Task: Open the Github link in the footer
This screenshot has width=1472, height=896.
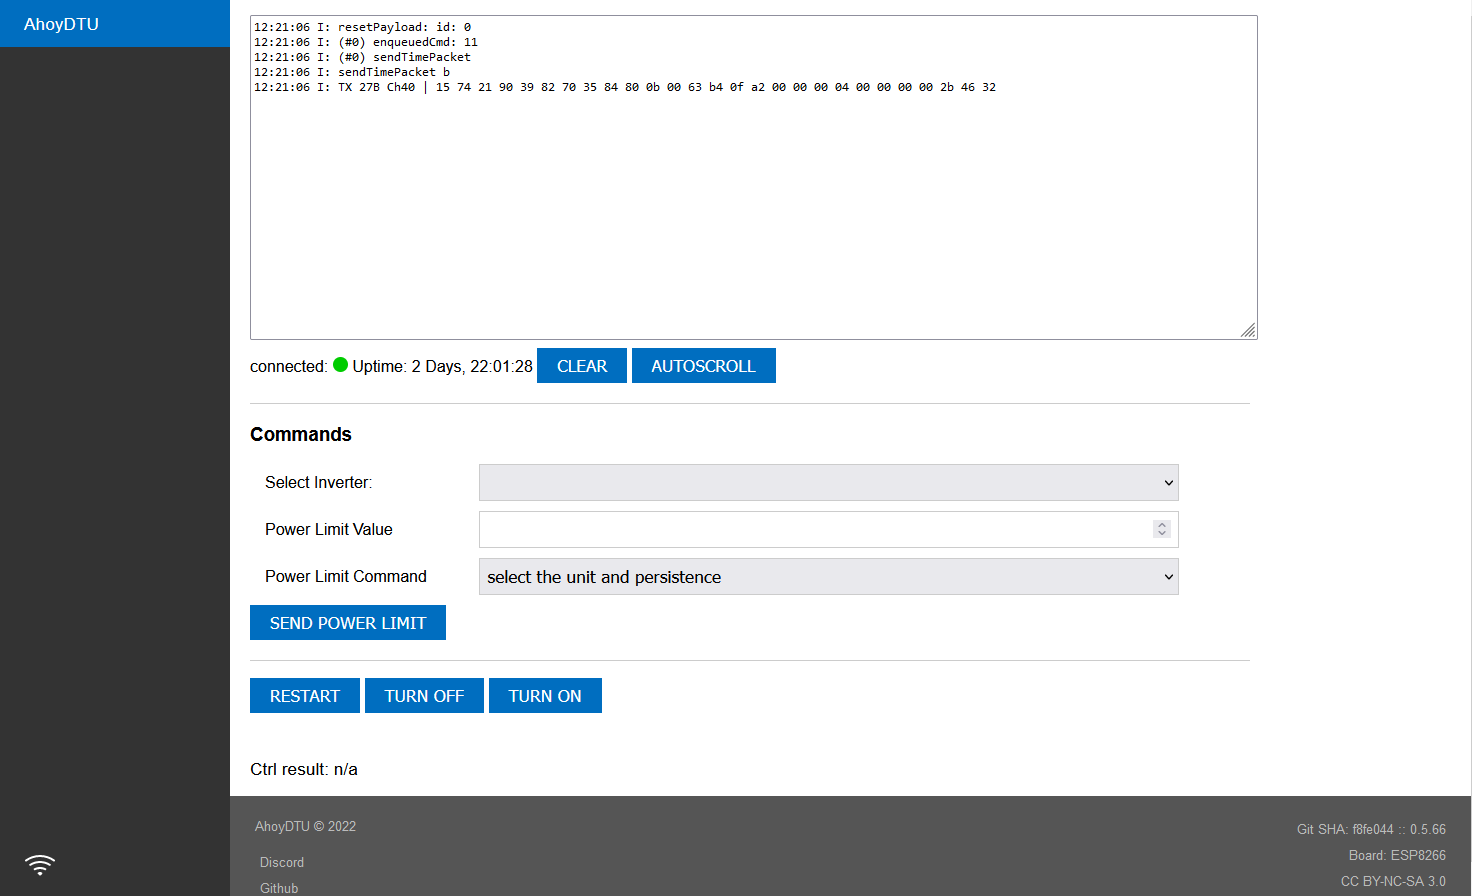Action: 278,888
